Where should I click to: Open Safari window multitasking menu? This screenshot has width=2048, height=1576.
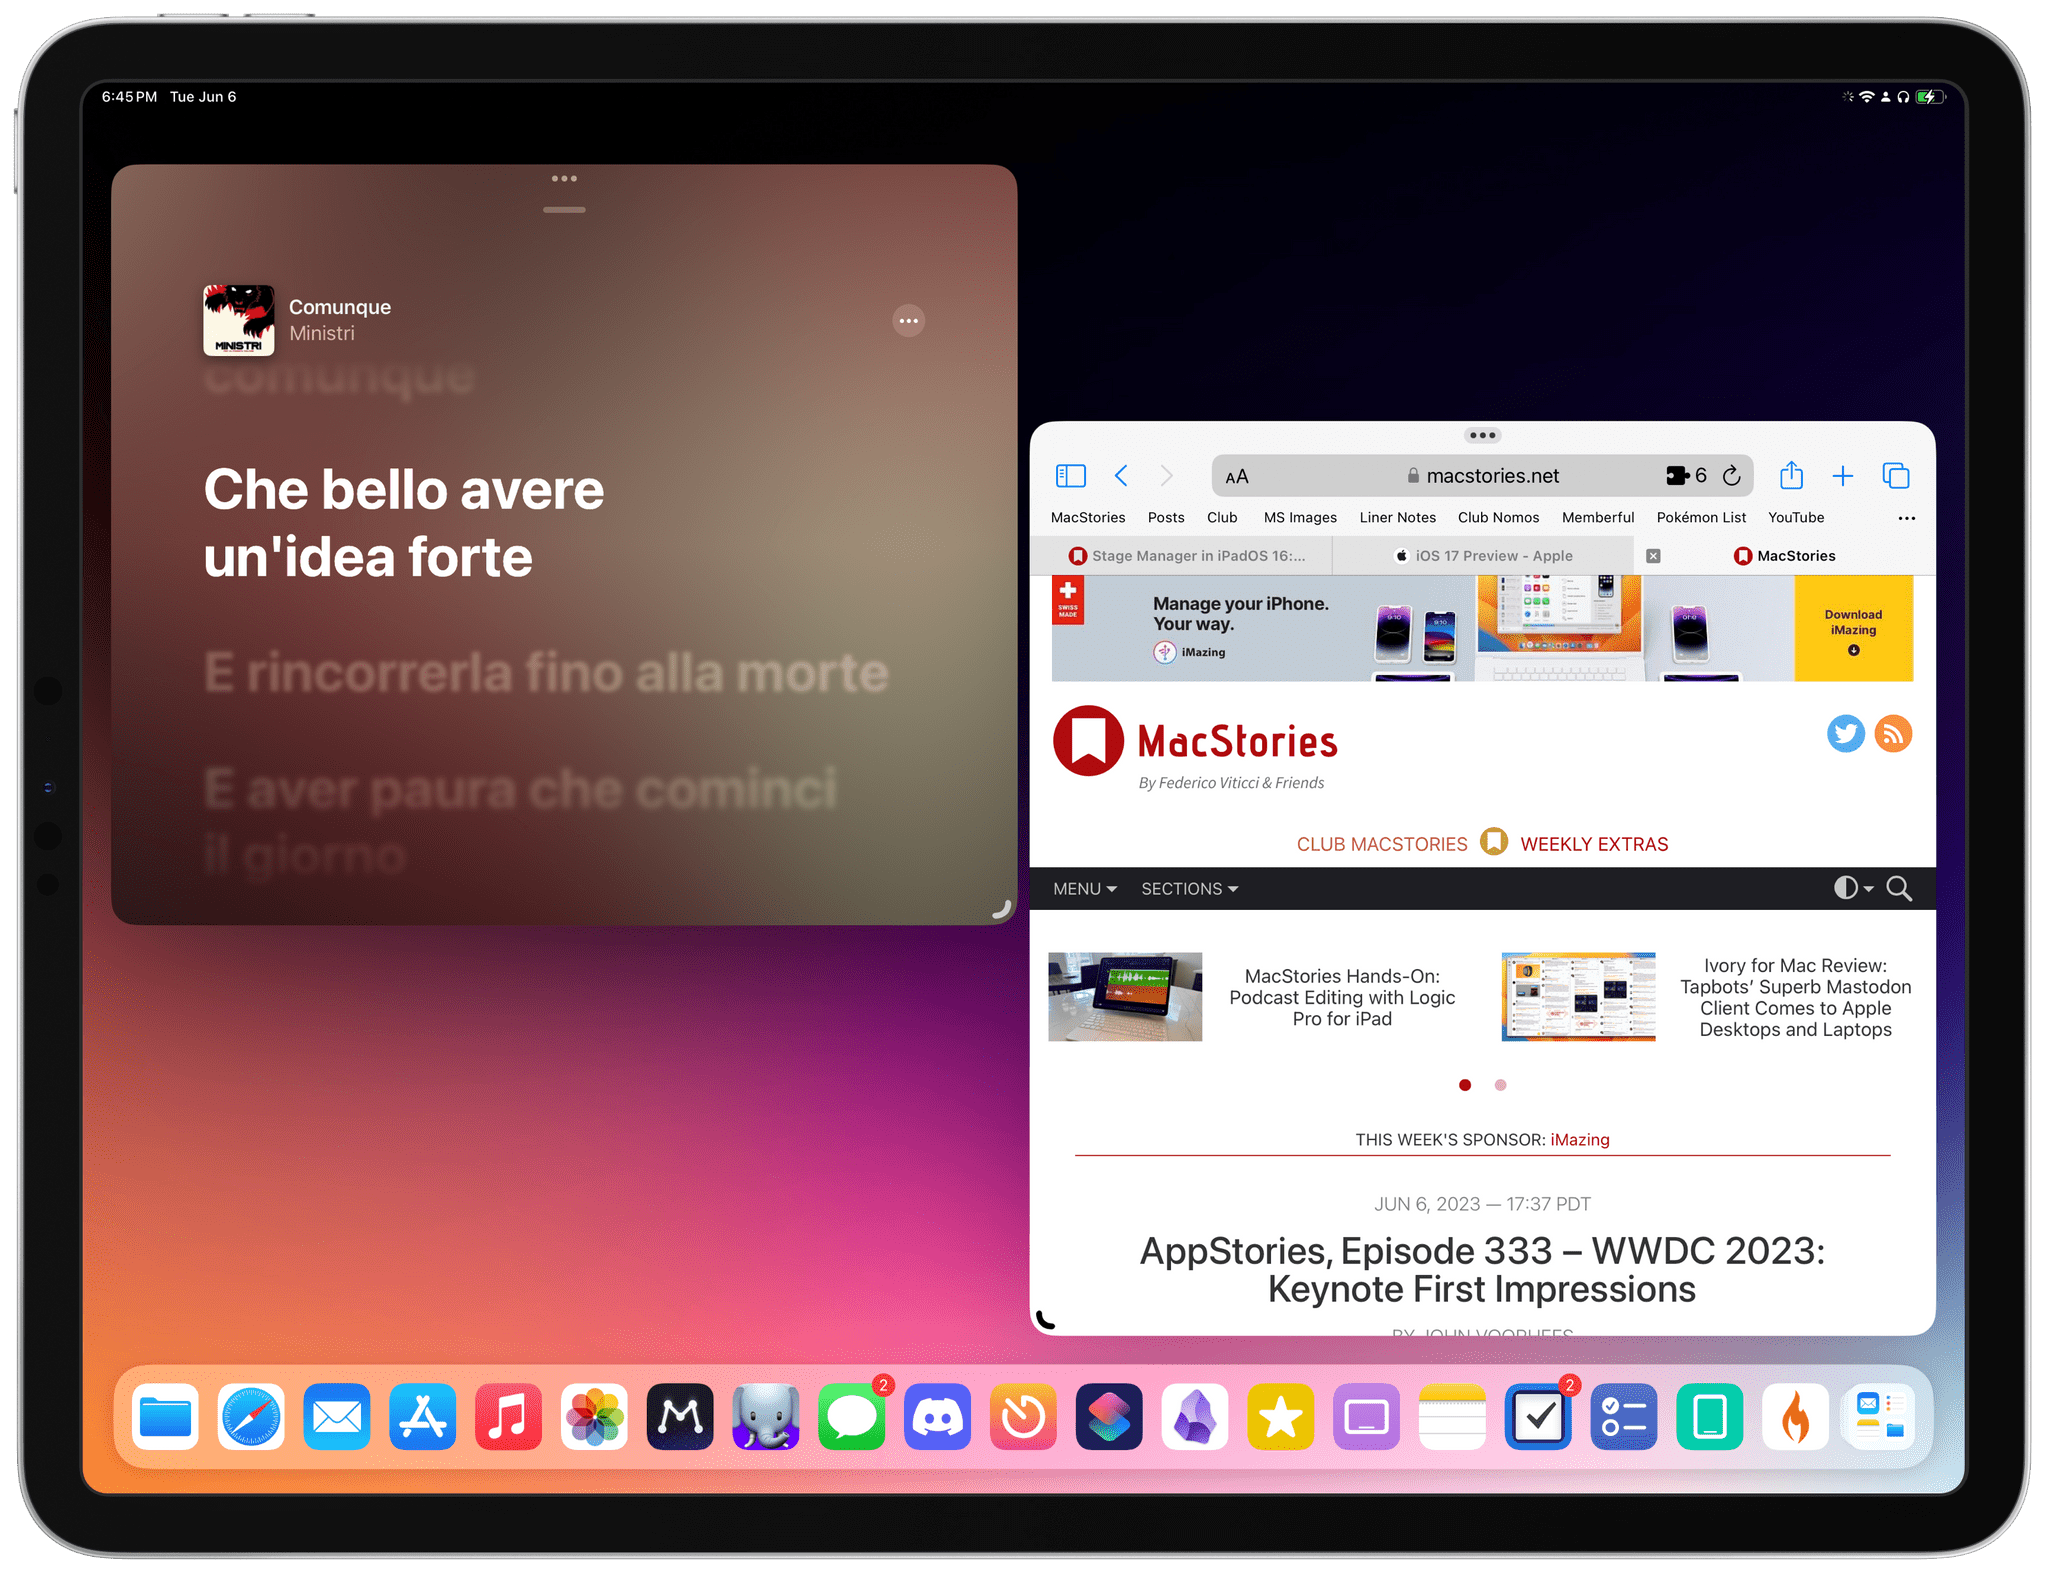click(x=1482, y=435)
